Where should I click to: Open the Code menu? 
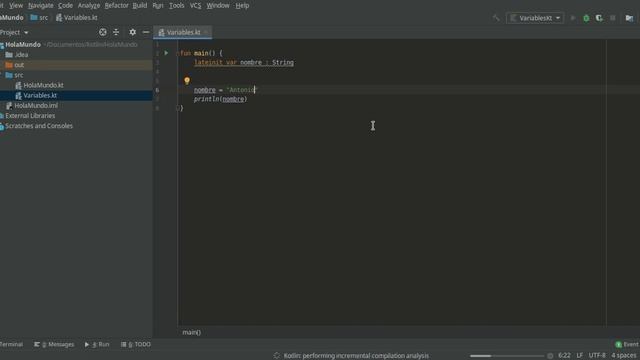pos(65,5)
